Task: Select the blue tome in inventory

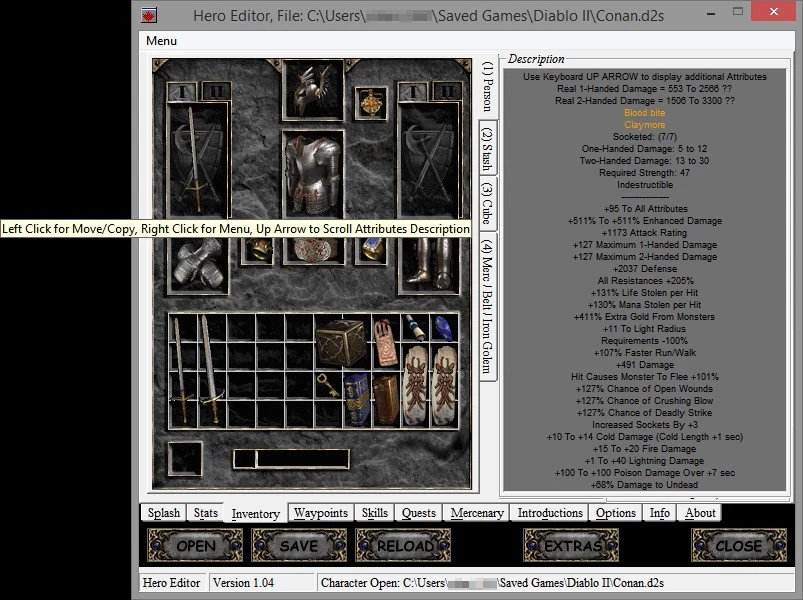Action: click(x=356, y=399)
